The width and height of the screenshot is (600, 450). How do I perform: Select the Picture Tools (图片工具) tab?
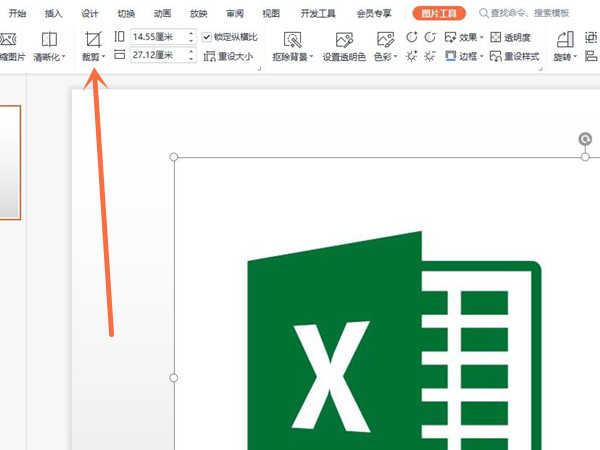439,14
